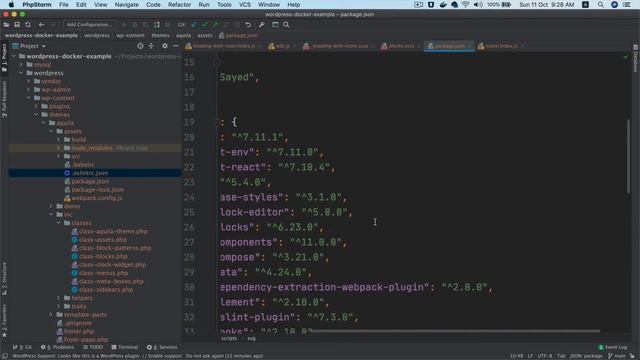This screenshot has width=640, height=360.
Task: Switch to heading-with-icon/index.js tab
Action: 224,46
